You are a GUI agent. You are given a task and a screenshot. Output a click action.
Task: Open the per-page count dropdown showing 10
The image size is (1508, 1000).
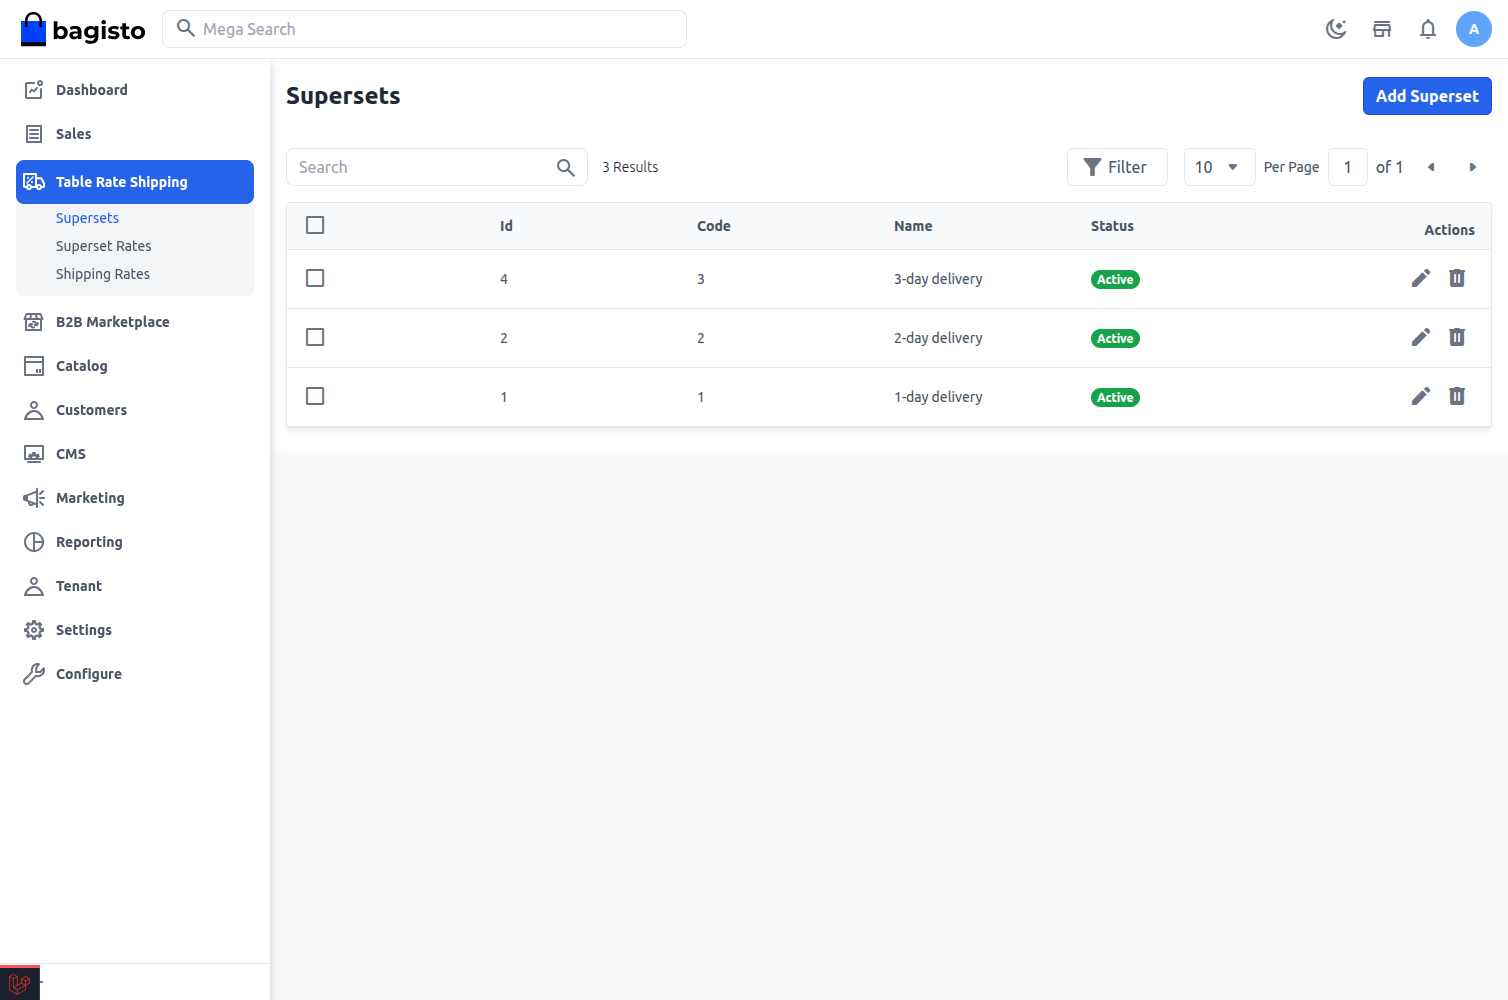coord(1219,167)
